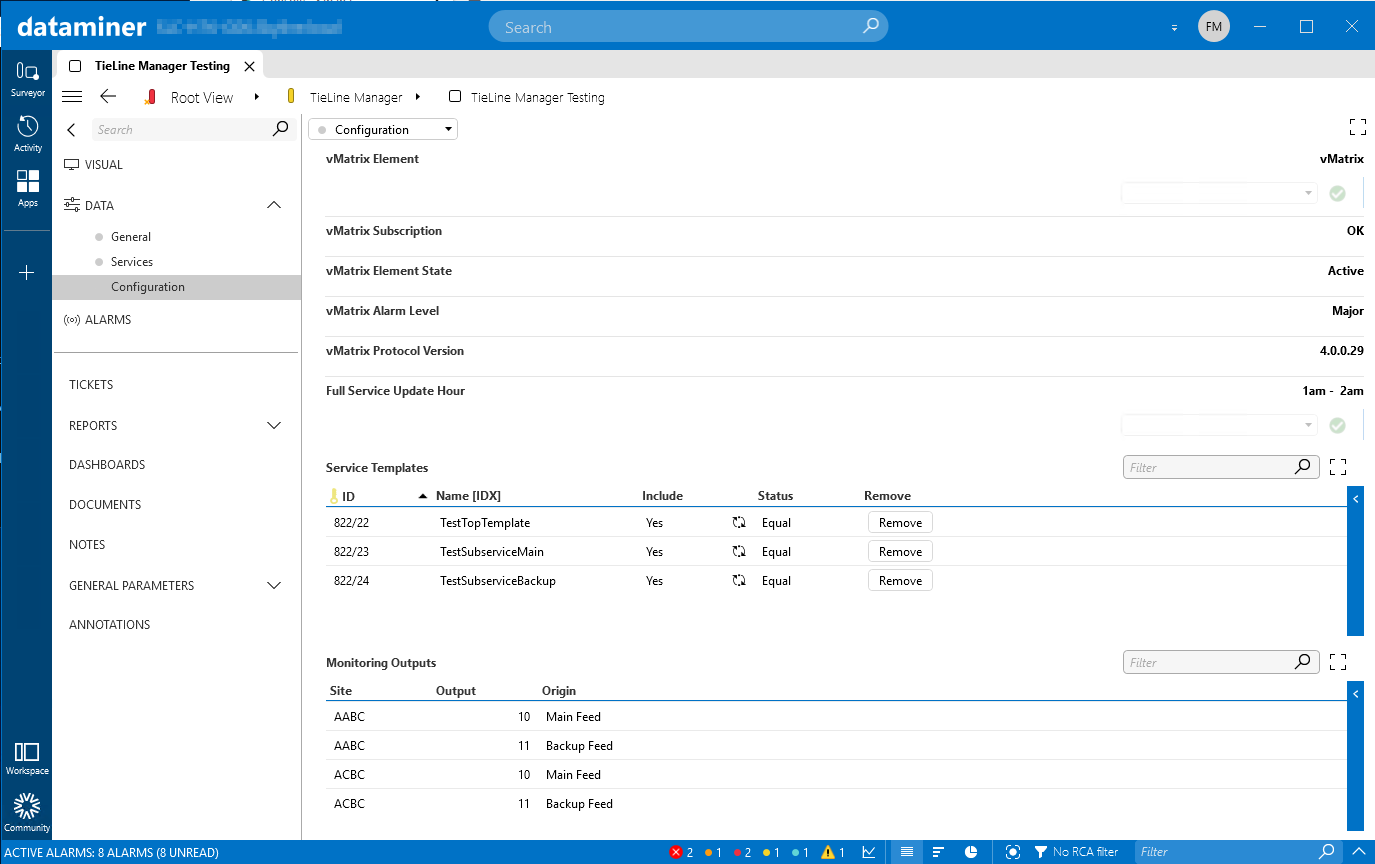Expand the Service Templates table to fullscreen
This screenshot has height=864, width=1375.
pyautogui.click(x=1338, y=467)
